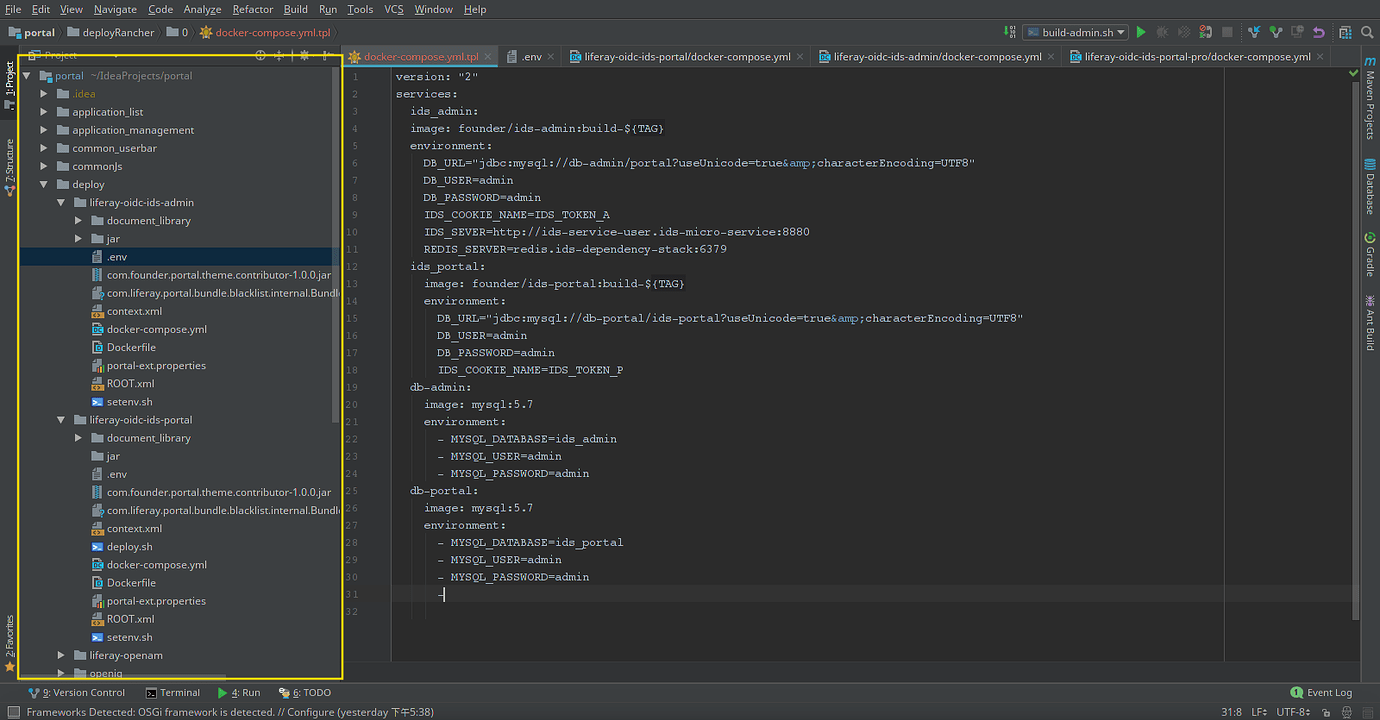Expand the .idea folder
Image resolution: width=1380 pixels, height=720 pixels.
44,94
